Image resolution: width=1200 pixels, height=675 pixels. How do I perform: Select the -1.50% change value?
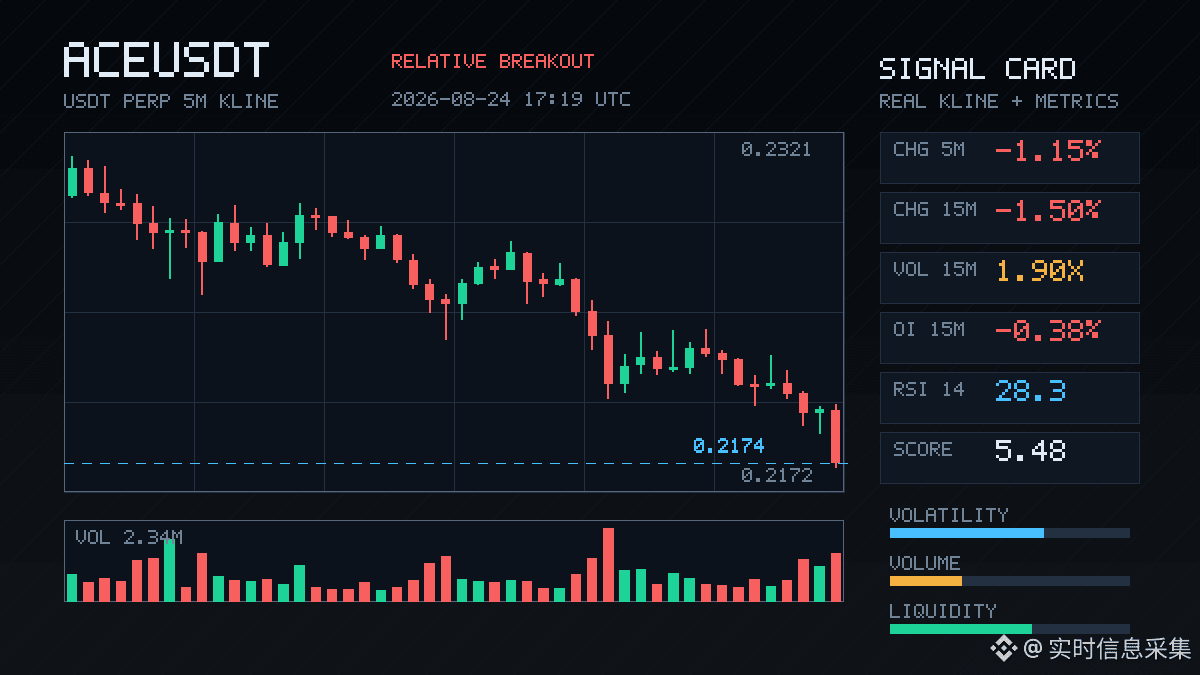(x=1047, y=211)
